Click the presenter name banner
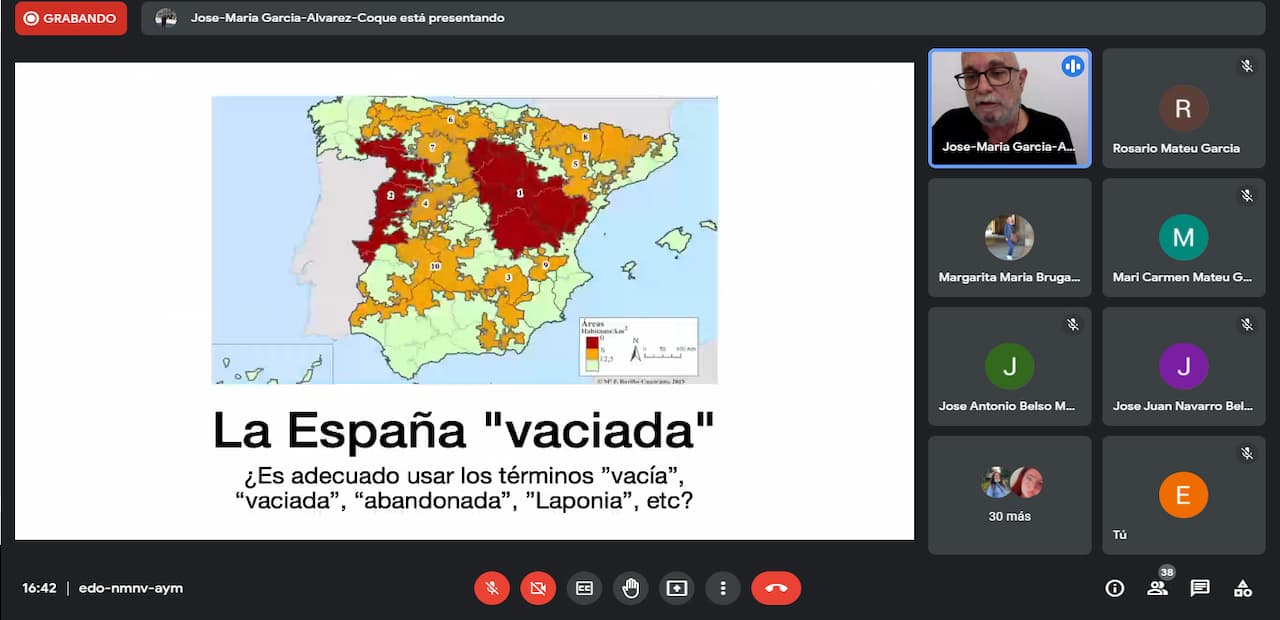This screenshot has width=1280, height=620. point(347,18)
